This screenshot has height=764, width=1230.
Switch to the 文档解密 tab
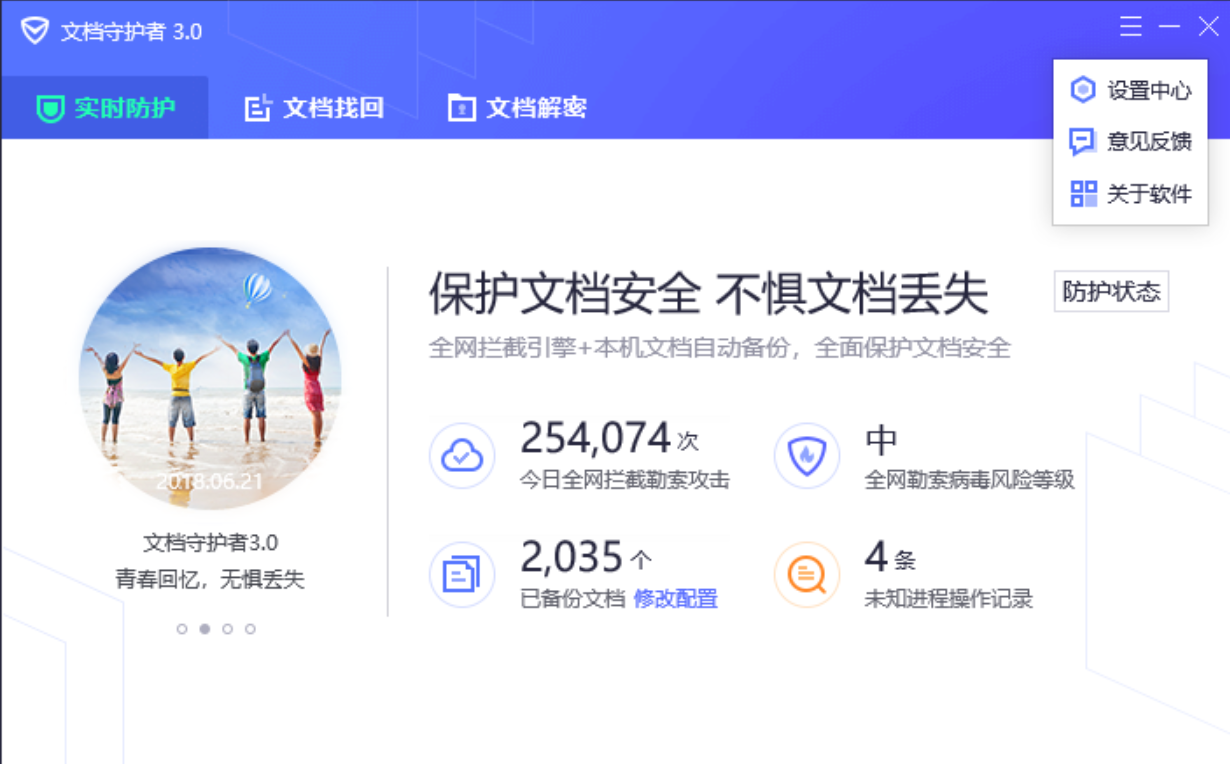coord(517,108)
